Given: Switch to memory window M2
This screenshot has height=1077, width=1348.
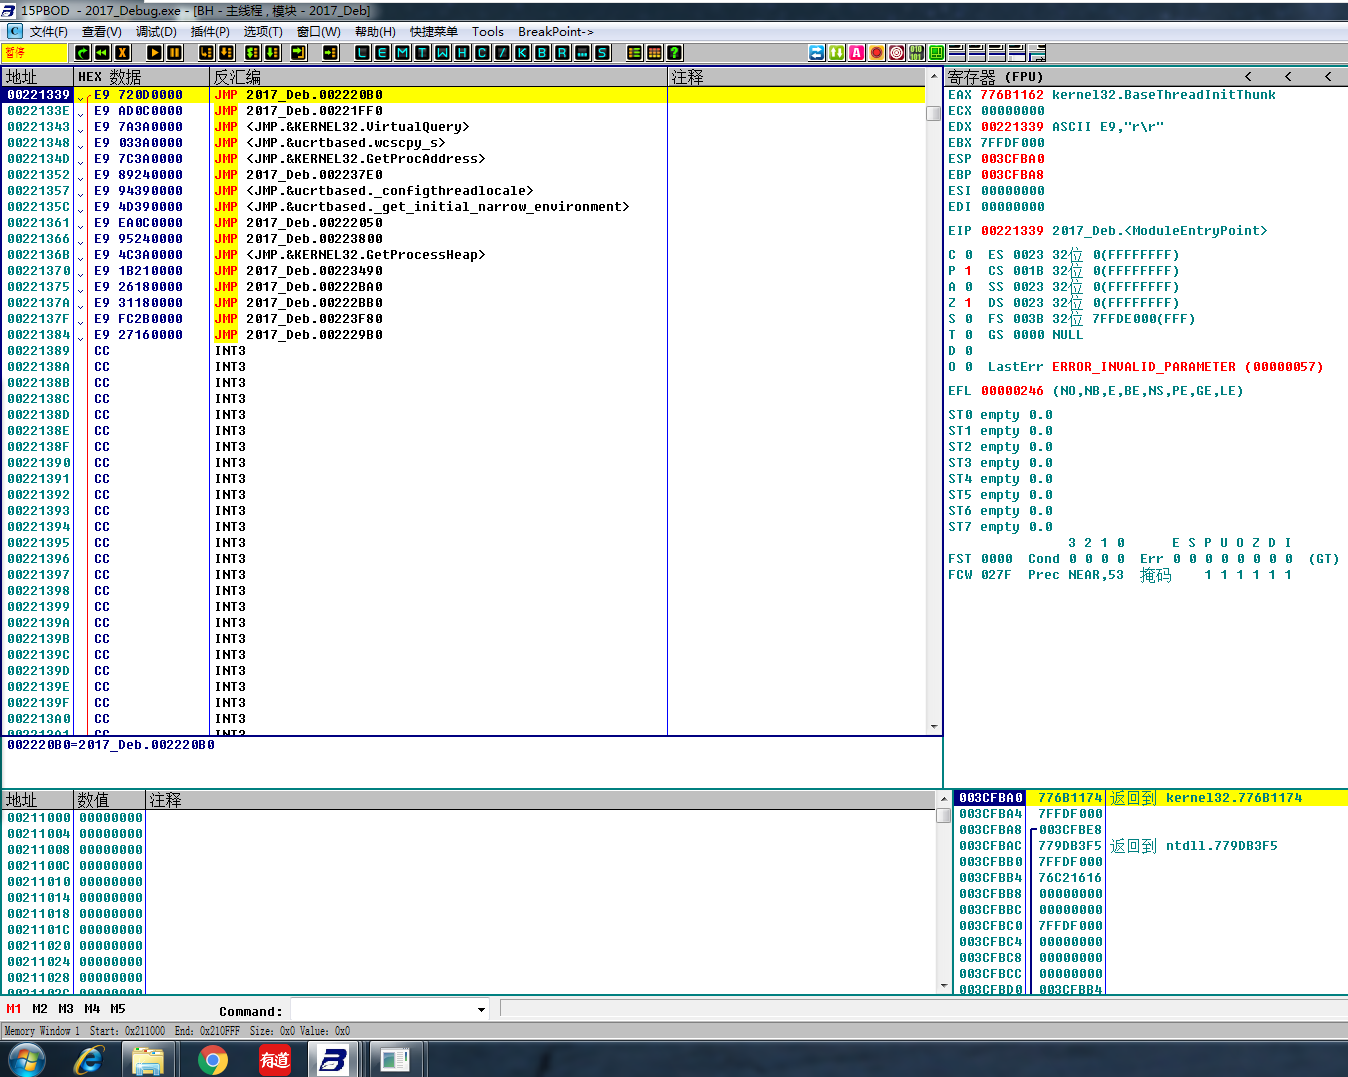Looking at the screenshot, I should point(40,1009).
